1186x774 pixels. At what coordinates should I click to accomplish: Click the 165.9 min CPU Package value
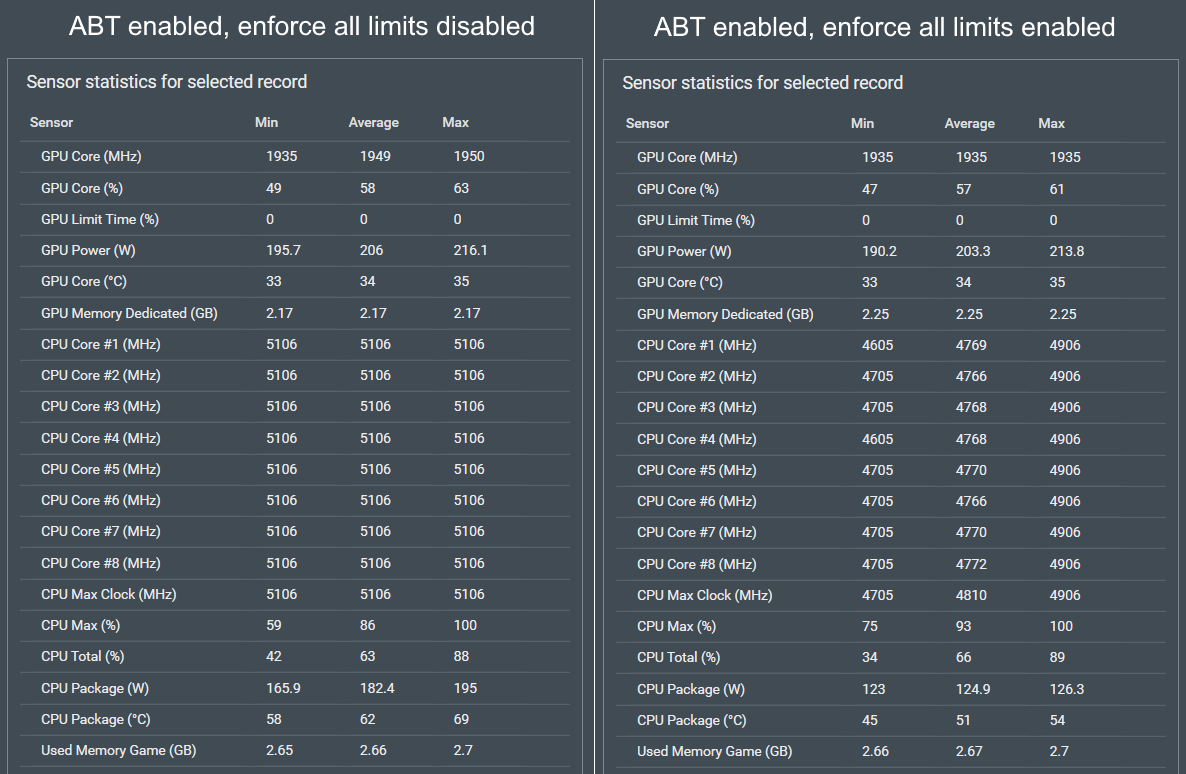283,689
